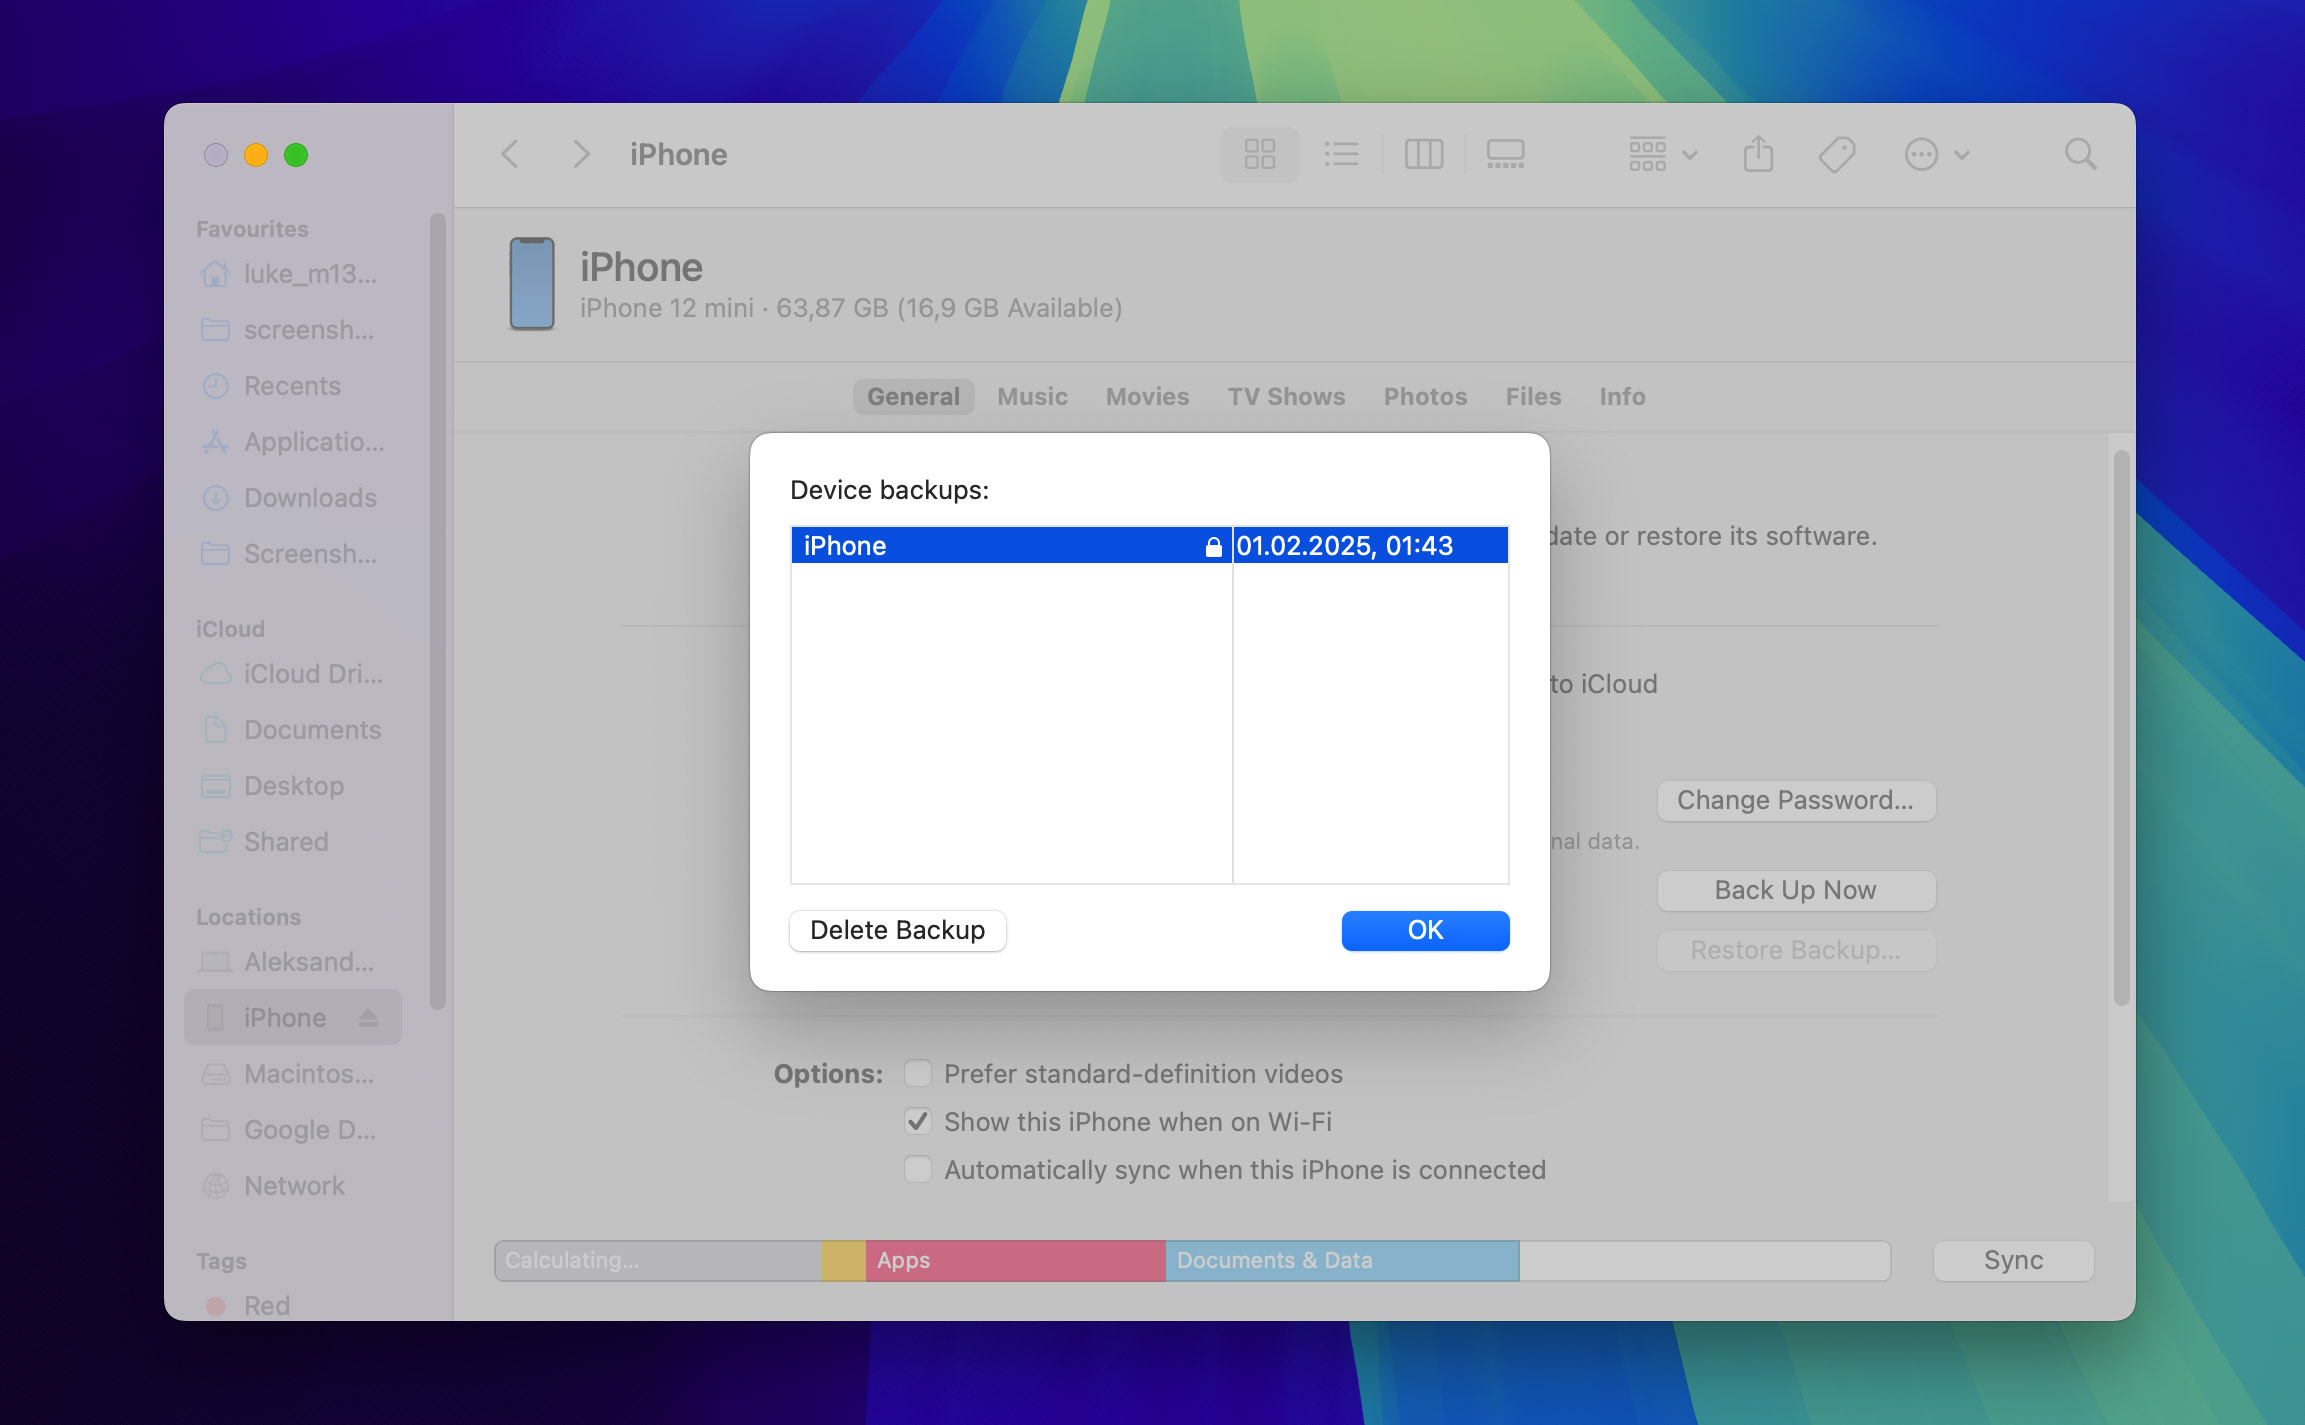
Task: Switch to the General tab
Action: pyautogui.click(x=913, y=397)
